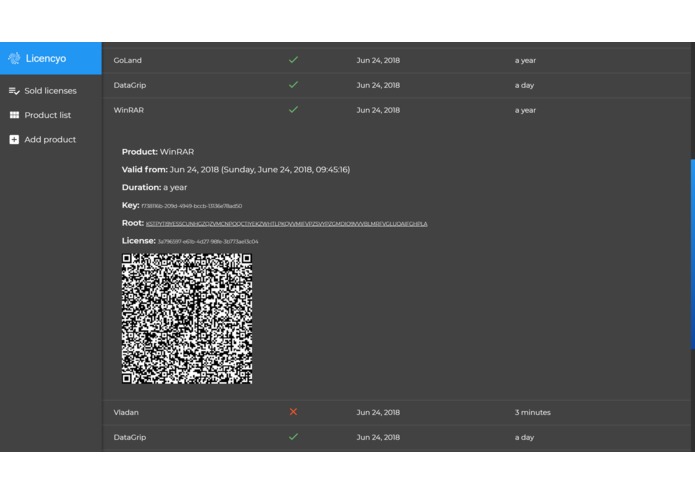
Task: Expand the Vladan license row
Action: 397,412
